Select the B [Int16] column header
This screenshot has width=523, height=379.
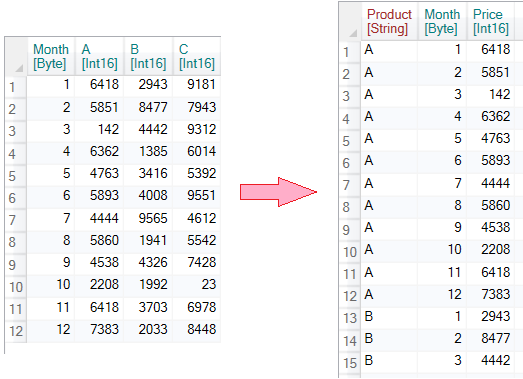(148, 56)
